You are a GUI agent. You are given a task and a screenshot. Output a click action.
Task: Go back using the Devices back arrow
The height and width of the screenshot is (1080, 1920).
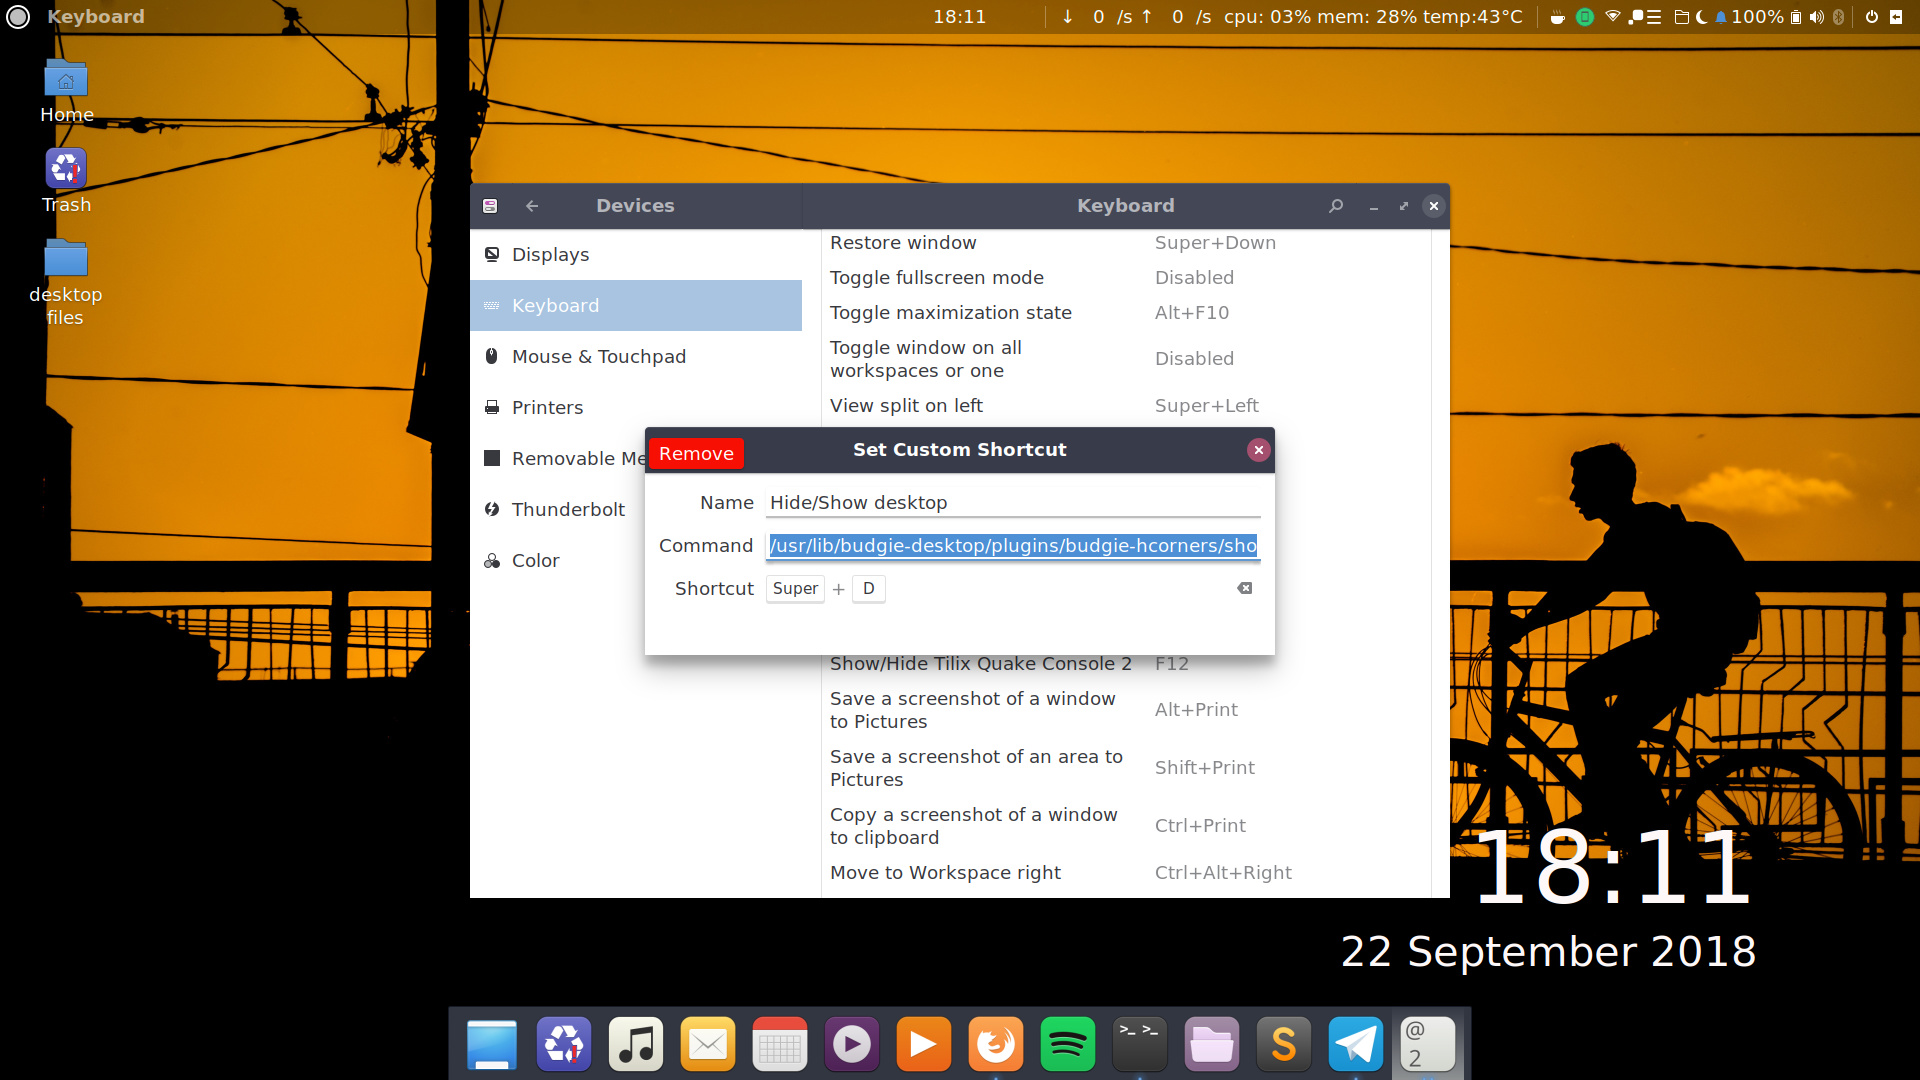point(531,206)
